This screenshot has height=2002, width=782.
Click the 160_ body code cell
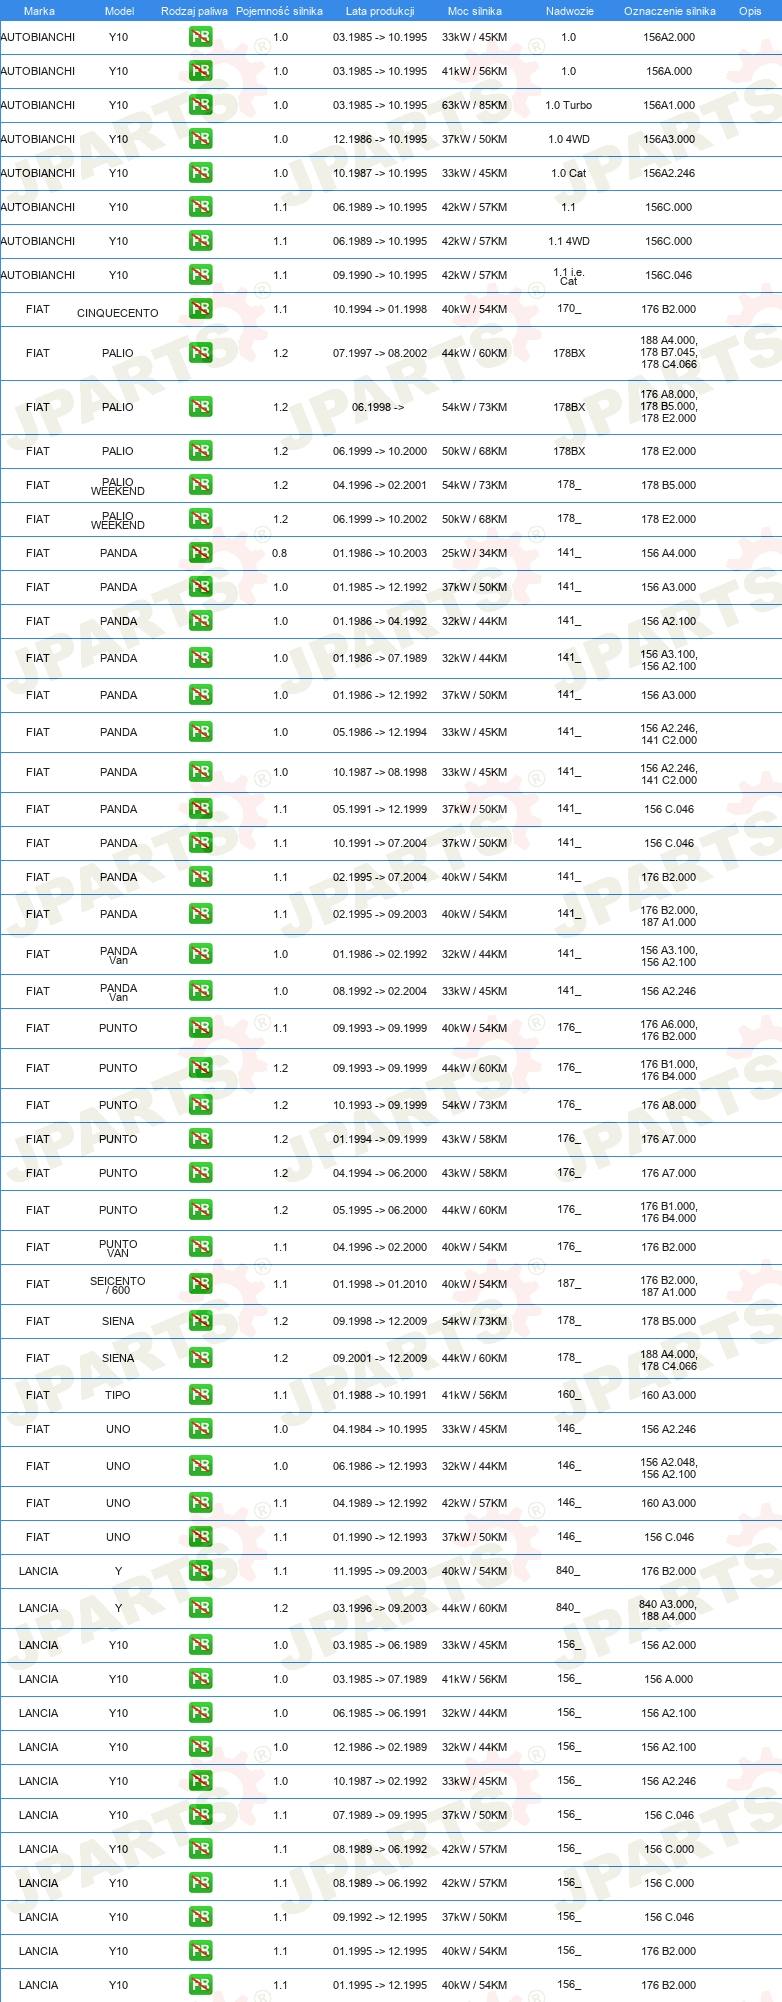(x=569, y=1394)
